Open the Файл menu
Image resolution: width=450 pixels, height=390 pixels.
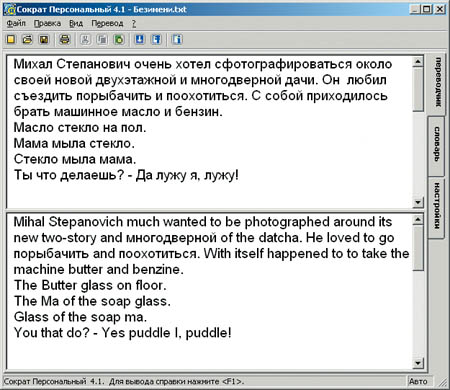(x=16, y=23)
